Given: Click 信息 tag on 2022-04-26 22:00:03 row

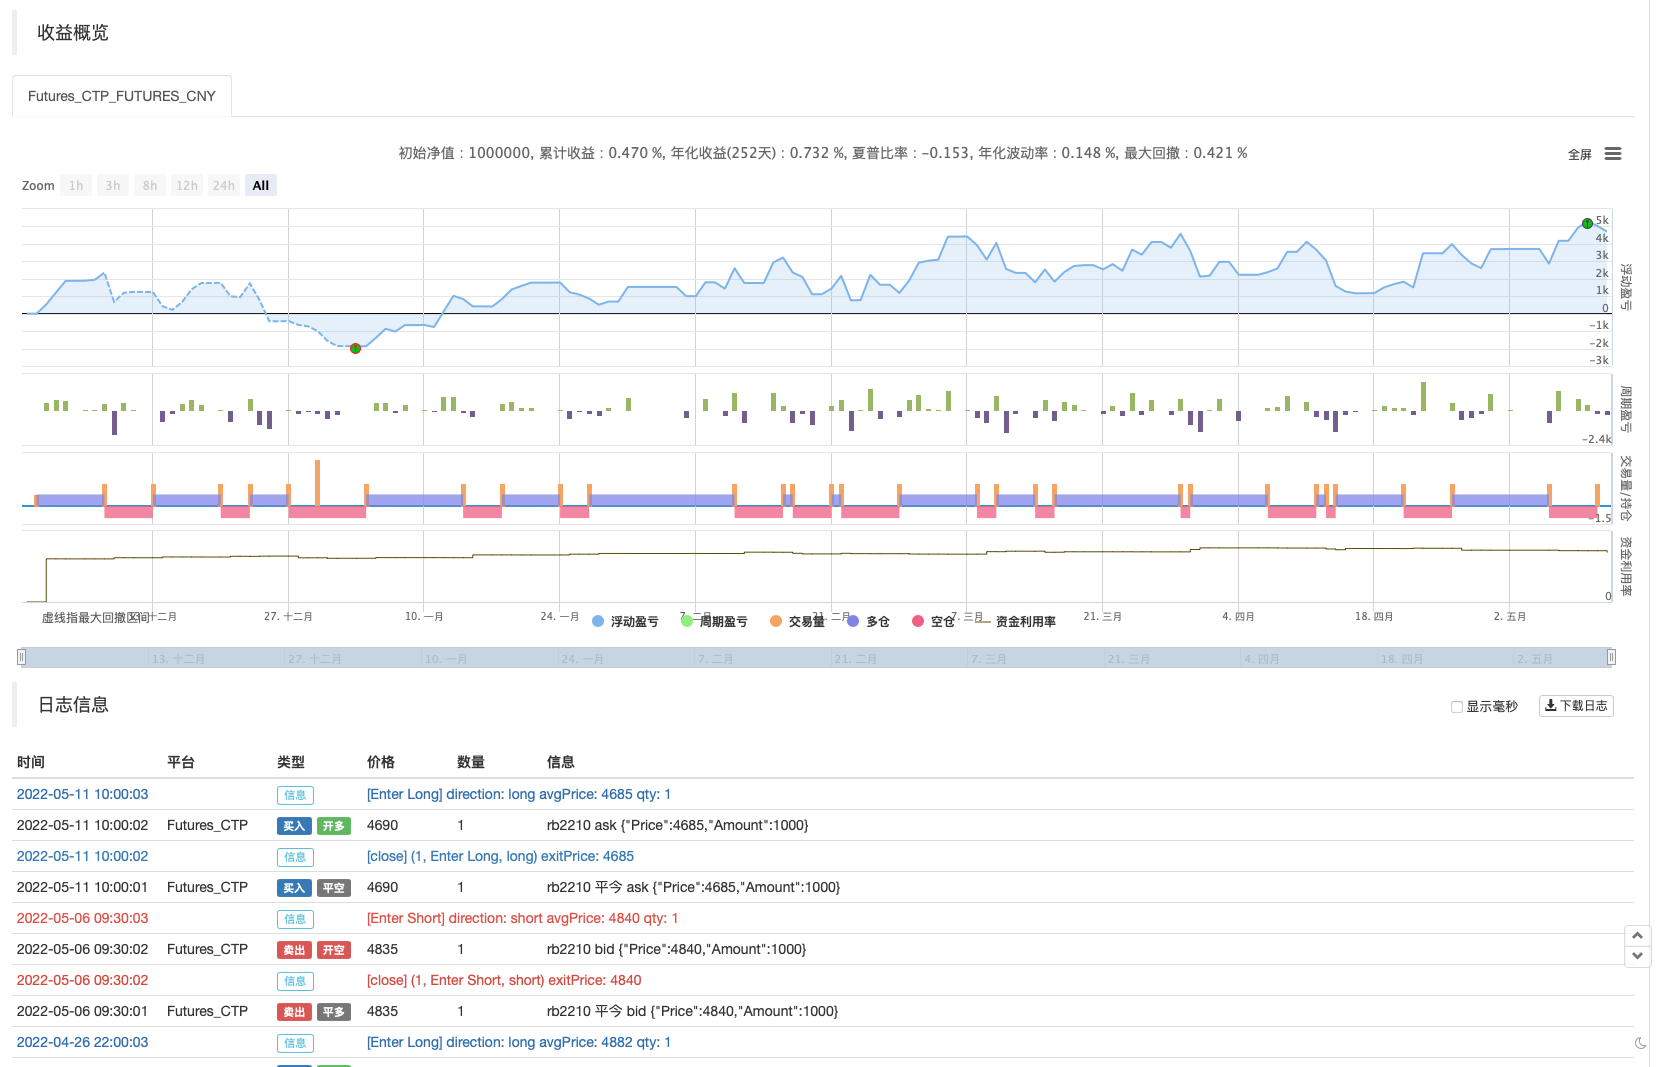Looking at the screenshot, I should pos(295,1043).
